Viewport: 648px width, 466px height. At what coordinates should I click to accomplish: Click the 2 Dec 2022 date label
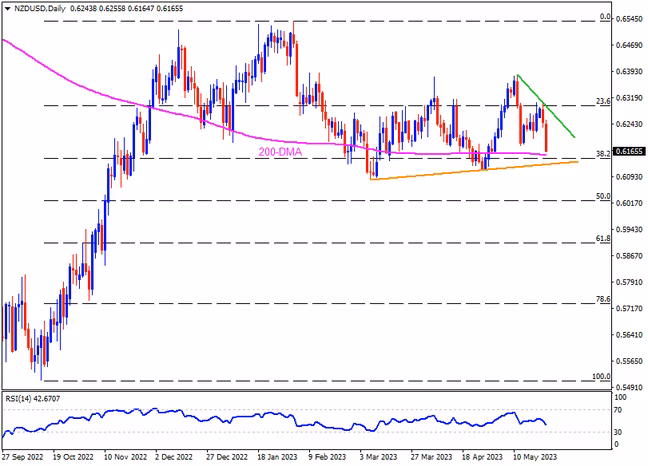(x=174, y=457)
